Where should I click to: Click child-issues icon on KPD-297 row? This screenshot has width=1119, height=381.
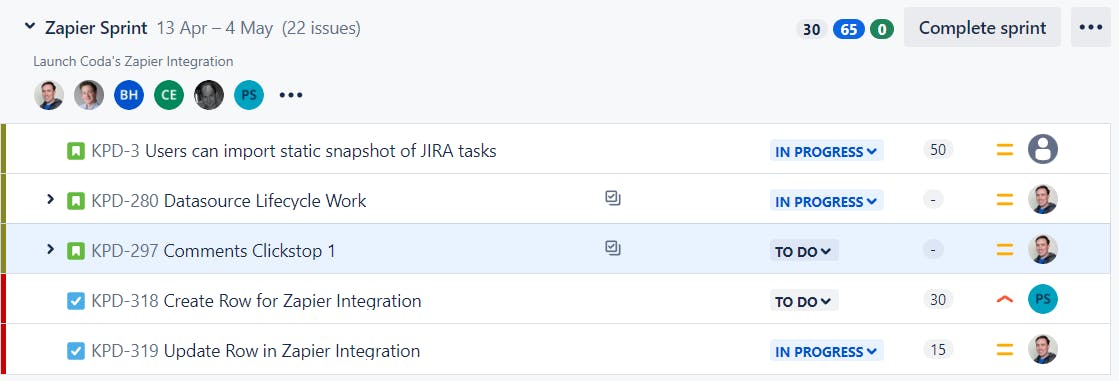click(612, 248)
